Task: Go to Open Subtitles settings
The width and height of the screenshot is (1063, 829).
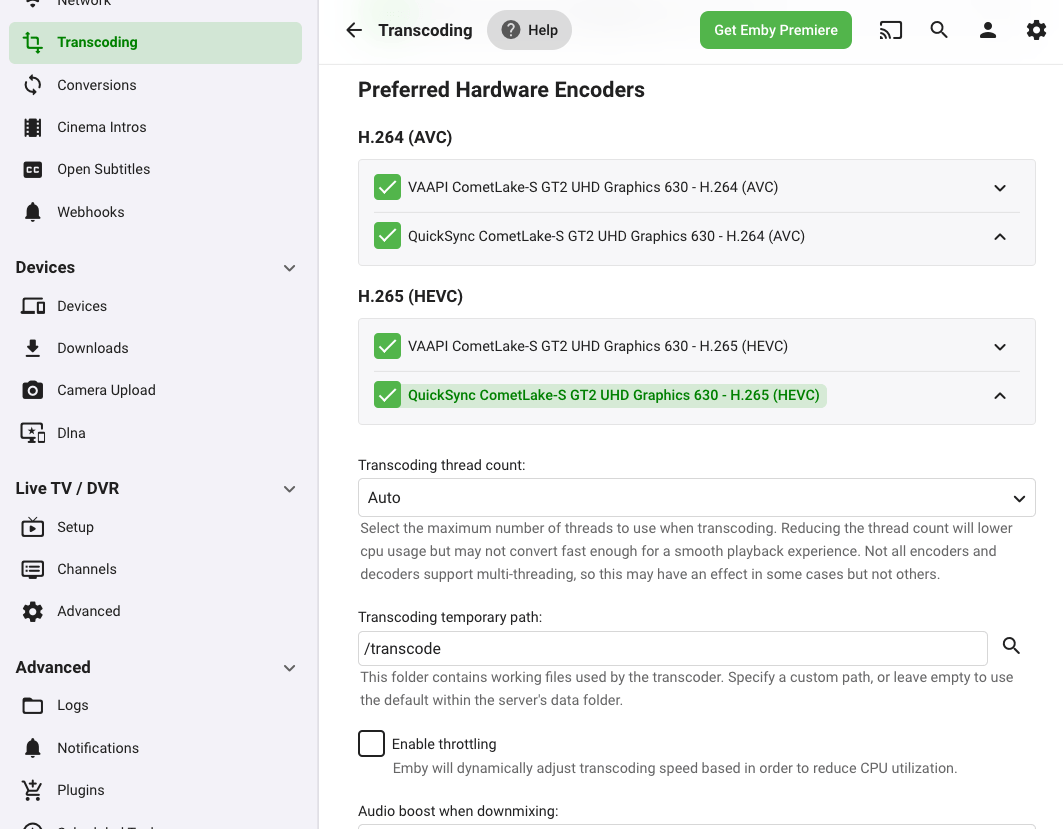Action: tap(103, 169)
